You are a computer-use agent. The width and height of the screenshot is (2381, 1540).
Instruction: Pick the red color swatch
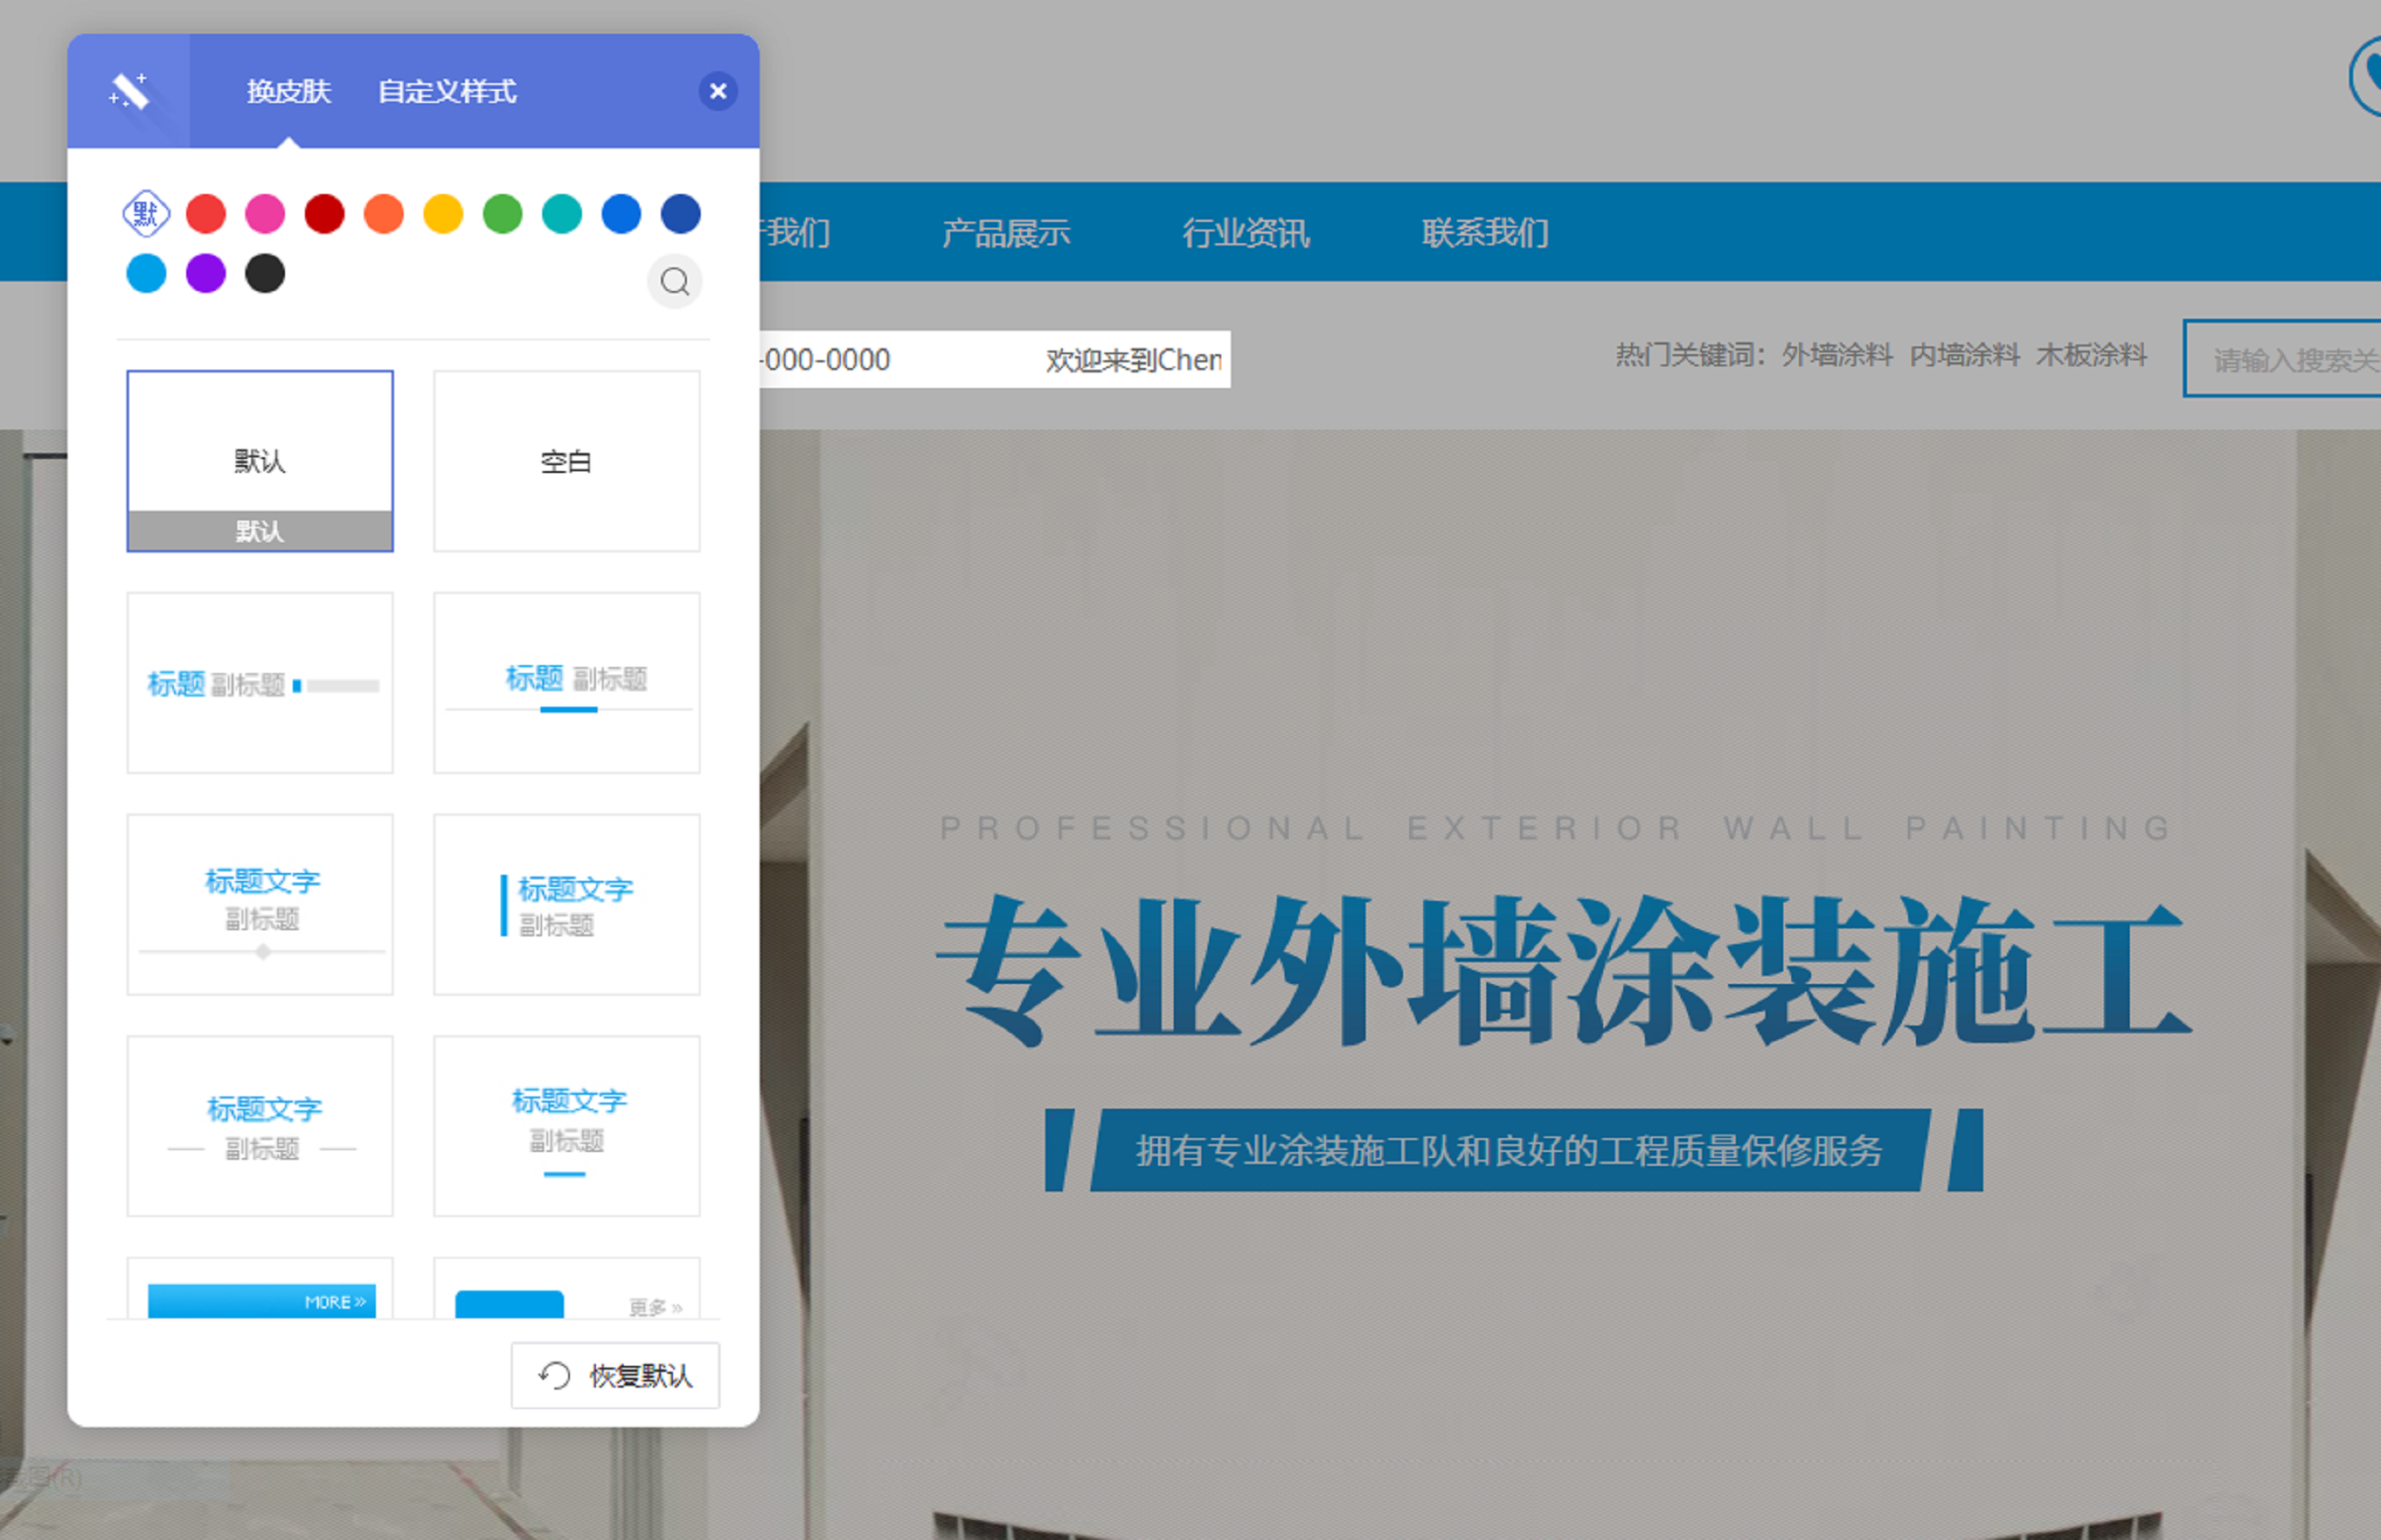(x=206, y=213)
